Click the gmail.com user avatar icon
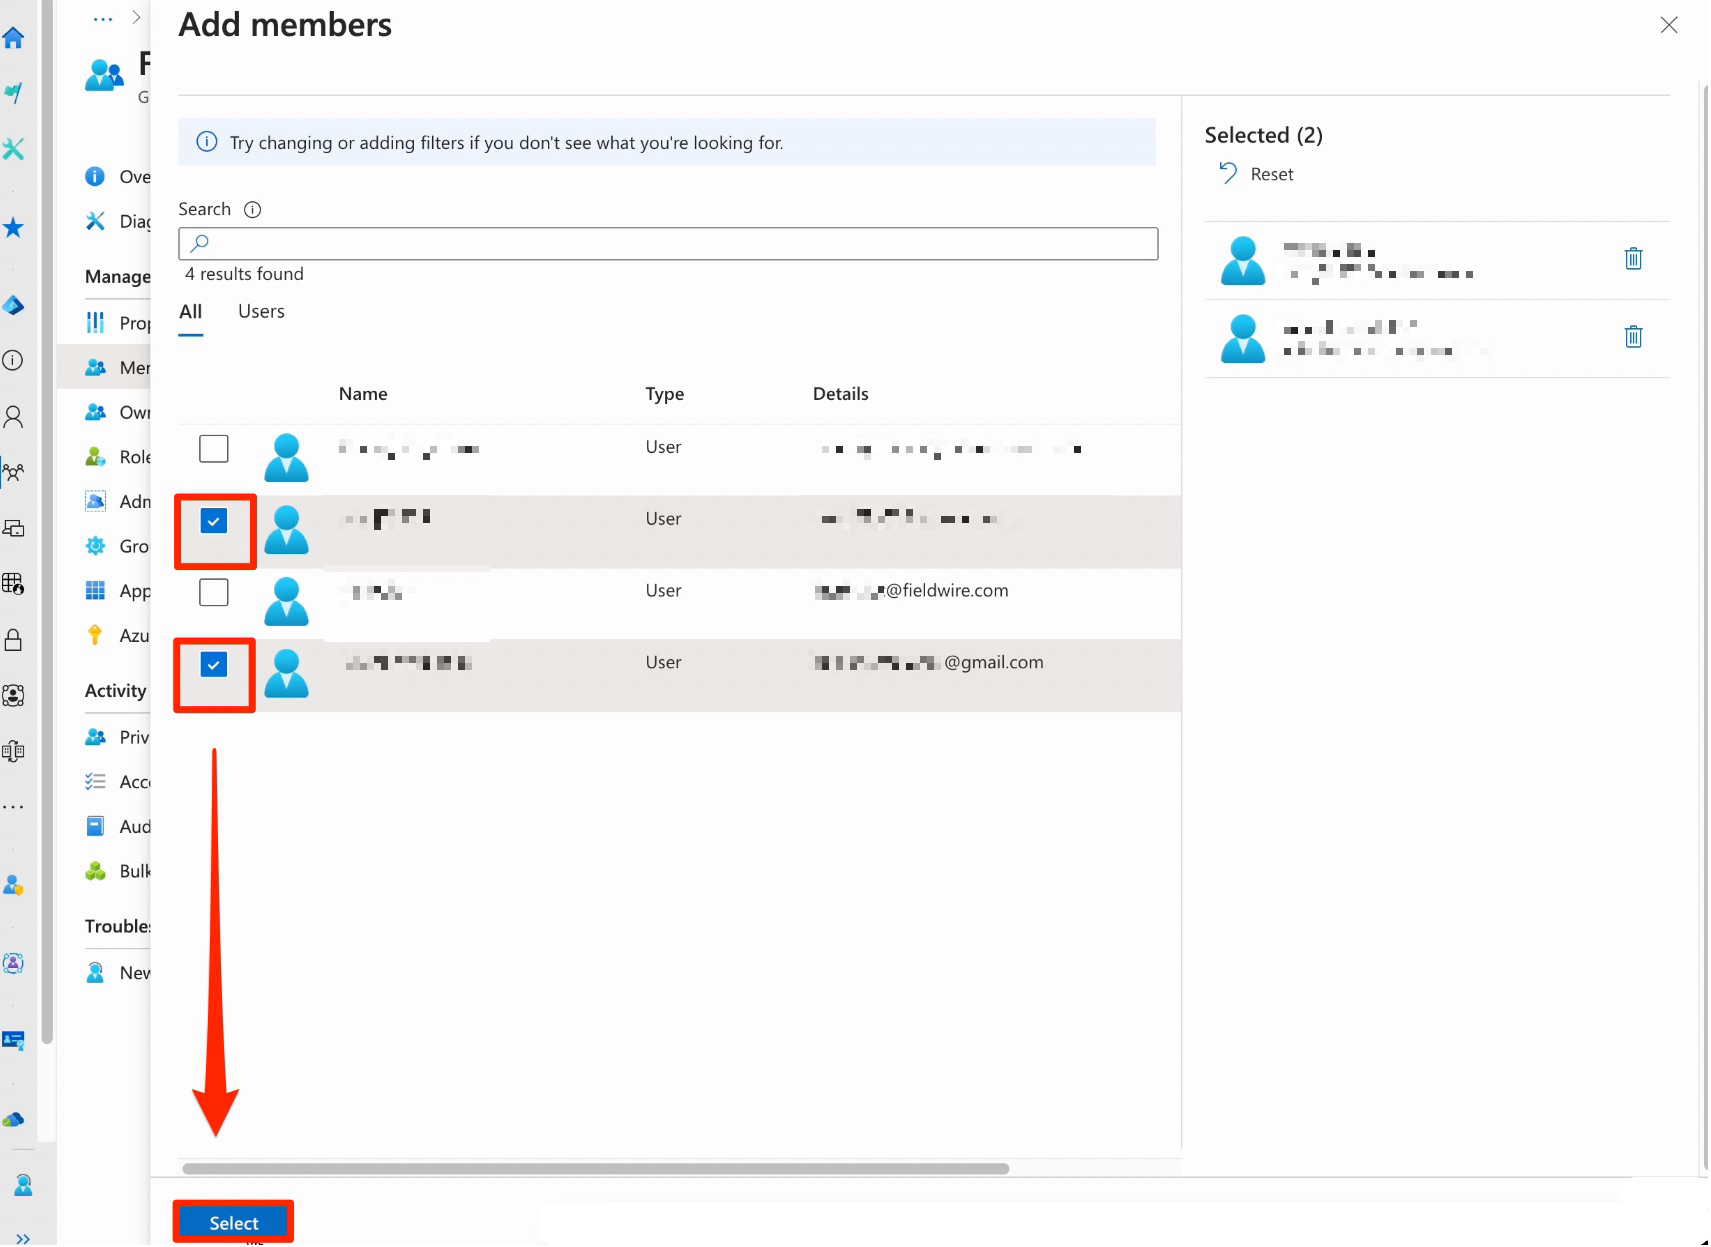The image size is (1711, 1247). 286,673
